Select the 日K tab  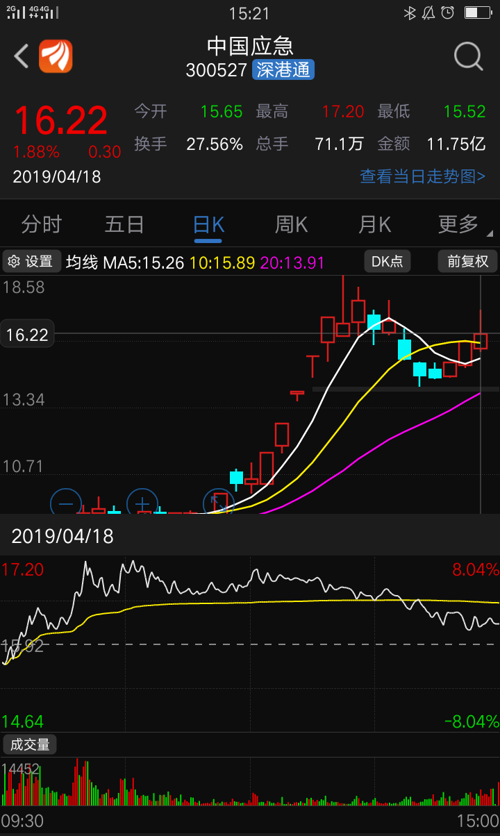[x=208, y=224]
